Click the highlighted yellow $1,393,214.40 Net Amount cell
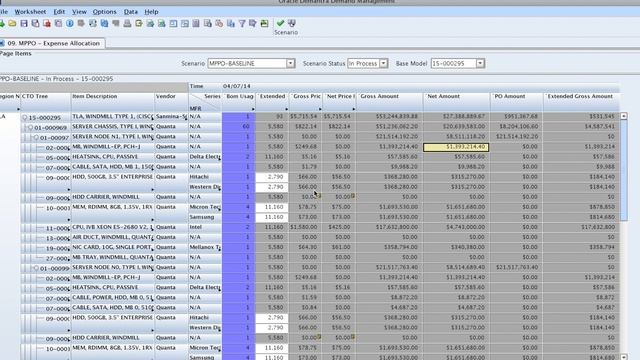The image size is (640, 360). tap(456, 147)
